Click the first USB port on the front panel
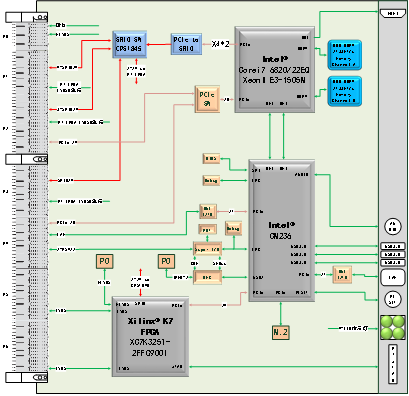The width and height of the screenshot is (409, 396). click(393, 246)
